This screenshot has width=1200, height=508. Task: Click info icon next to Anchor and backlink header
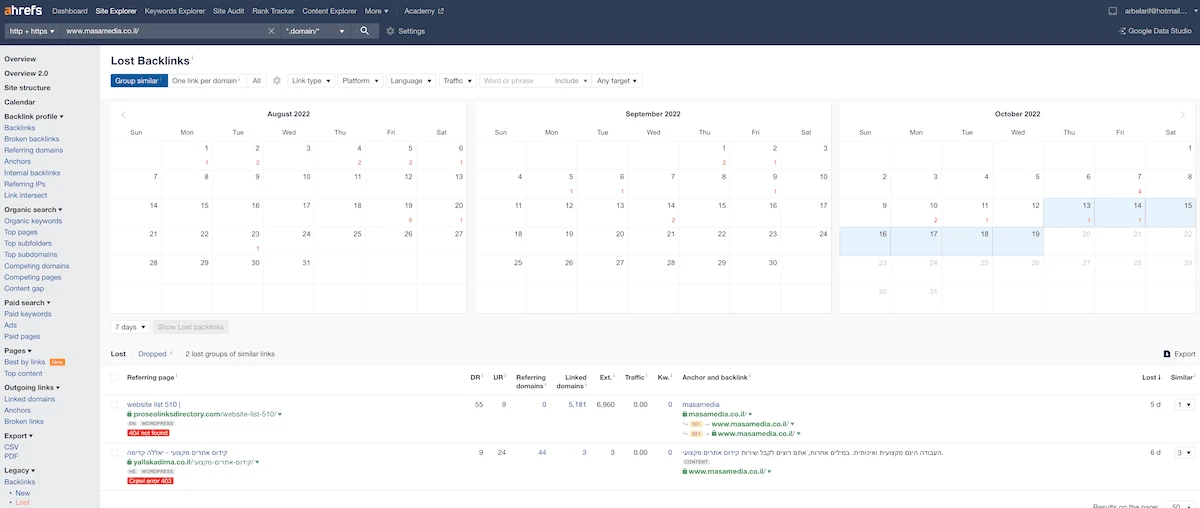[x=750, y=376]
